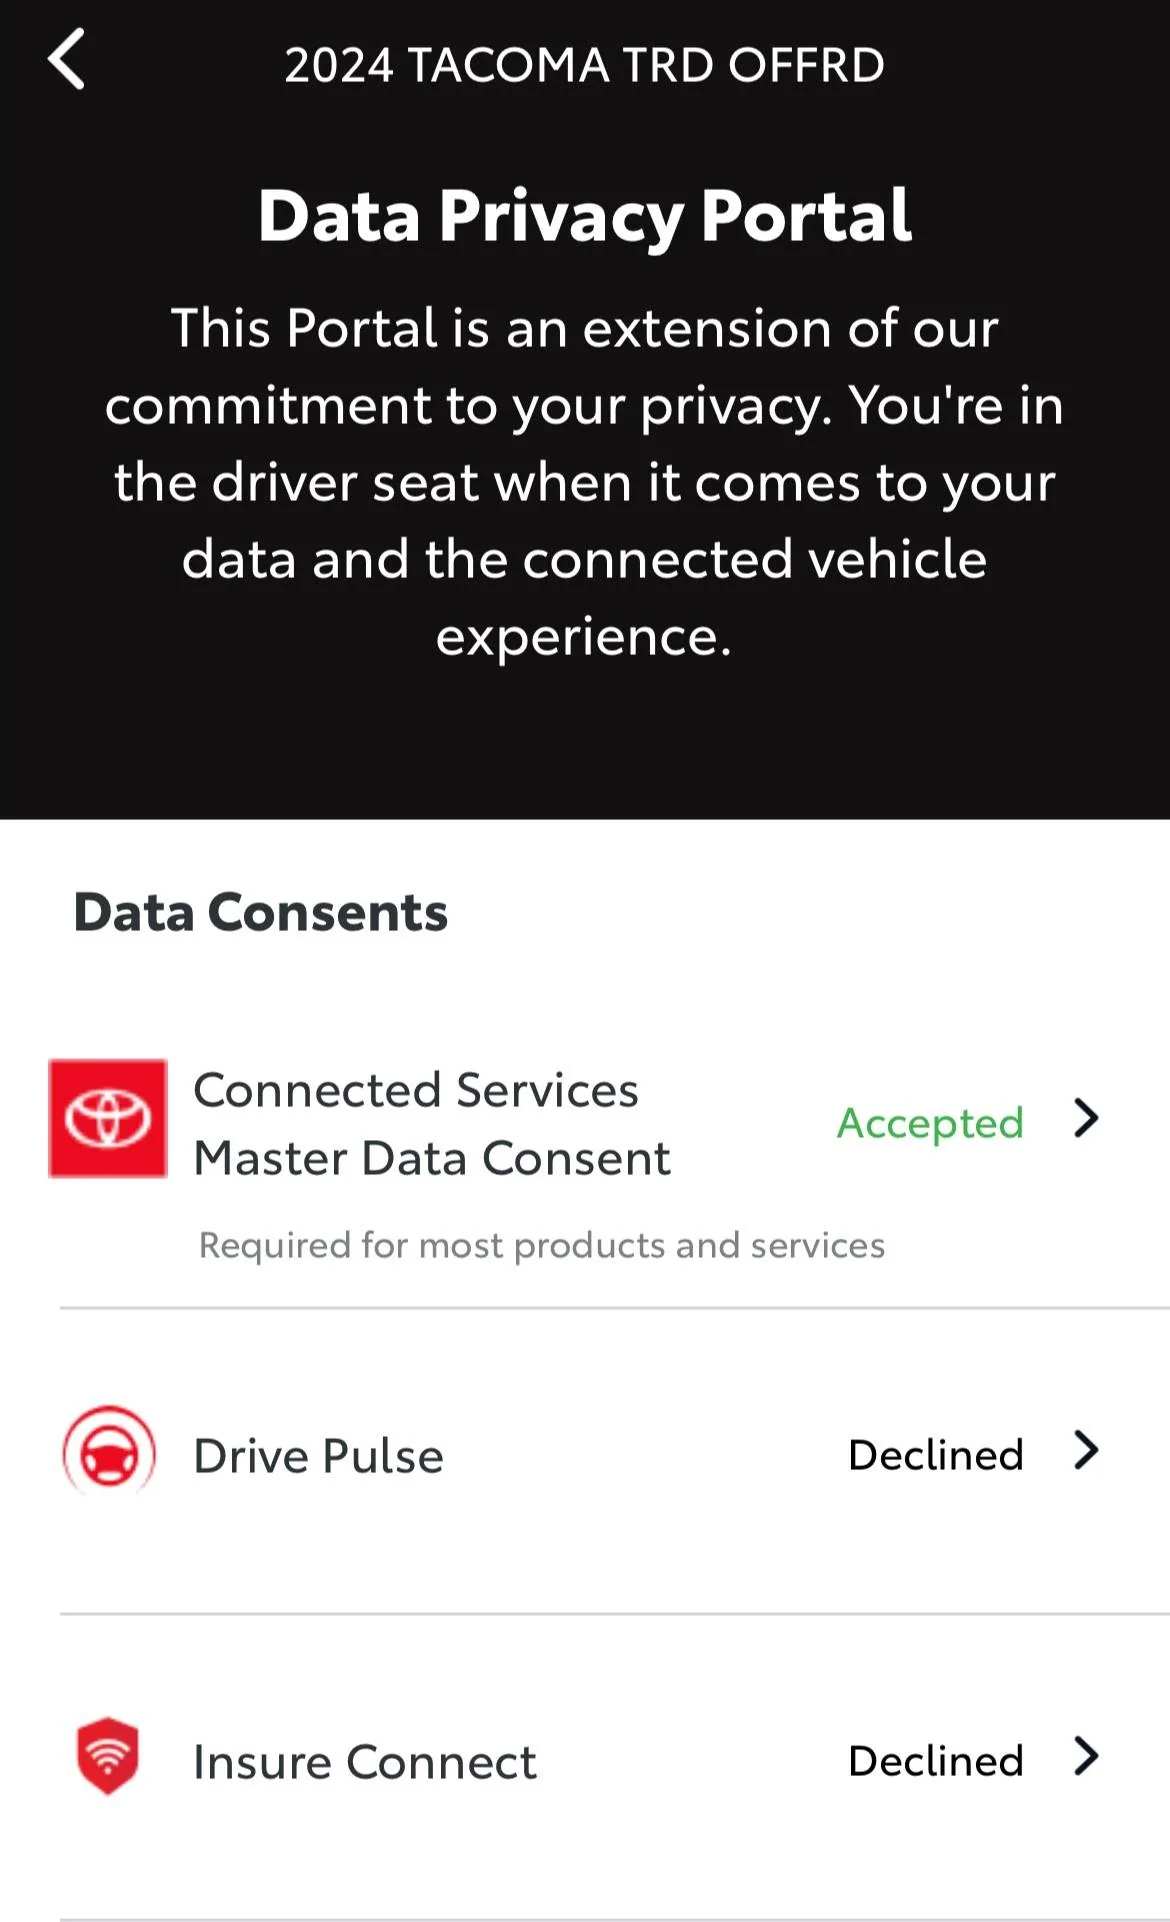Tap Declined status next to Insure Connect
Image resolution: width=1170 pixels, height=1922 pixels.
(x=935, y=1761)
